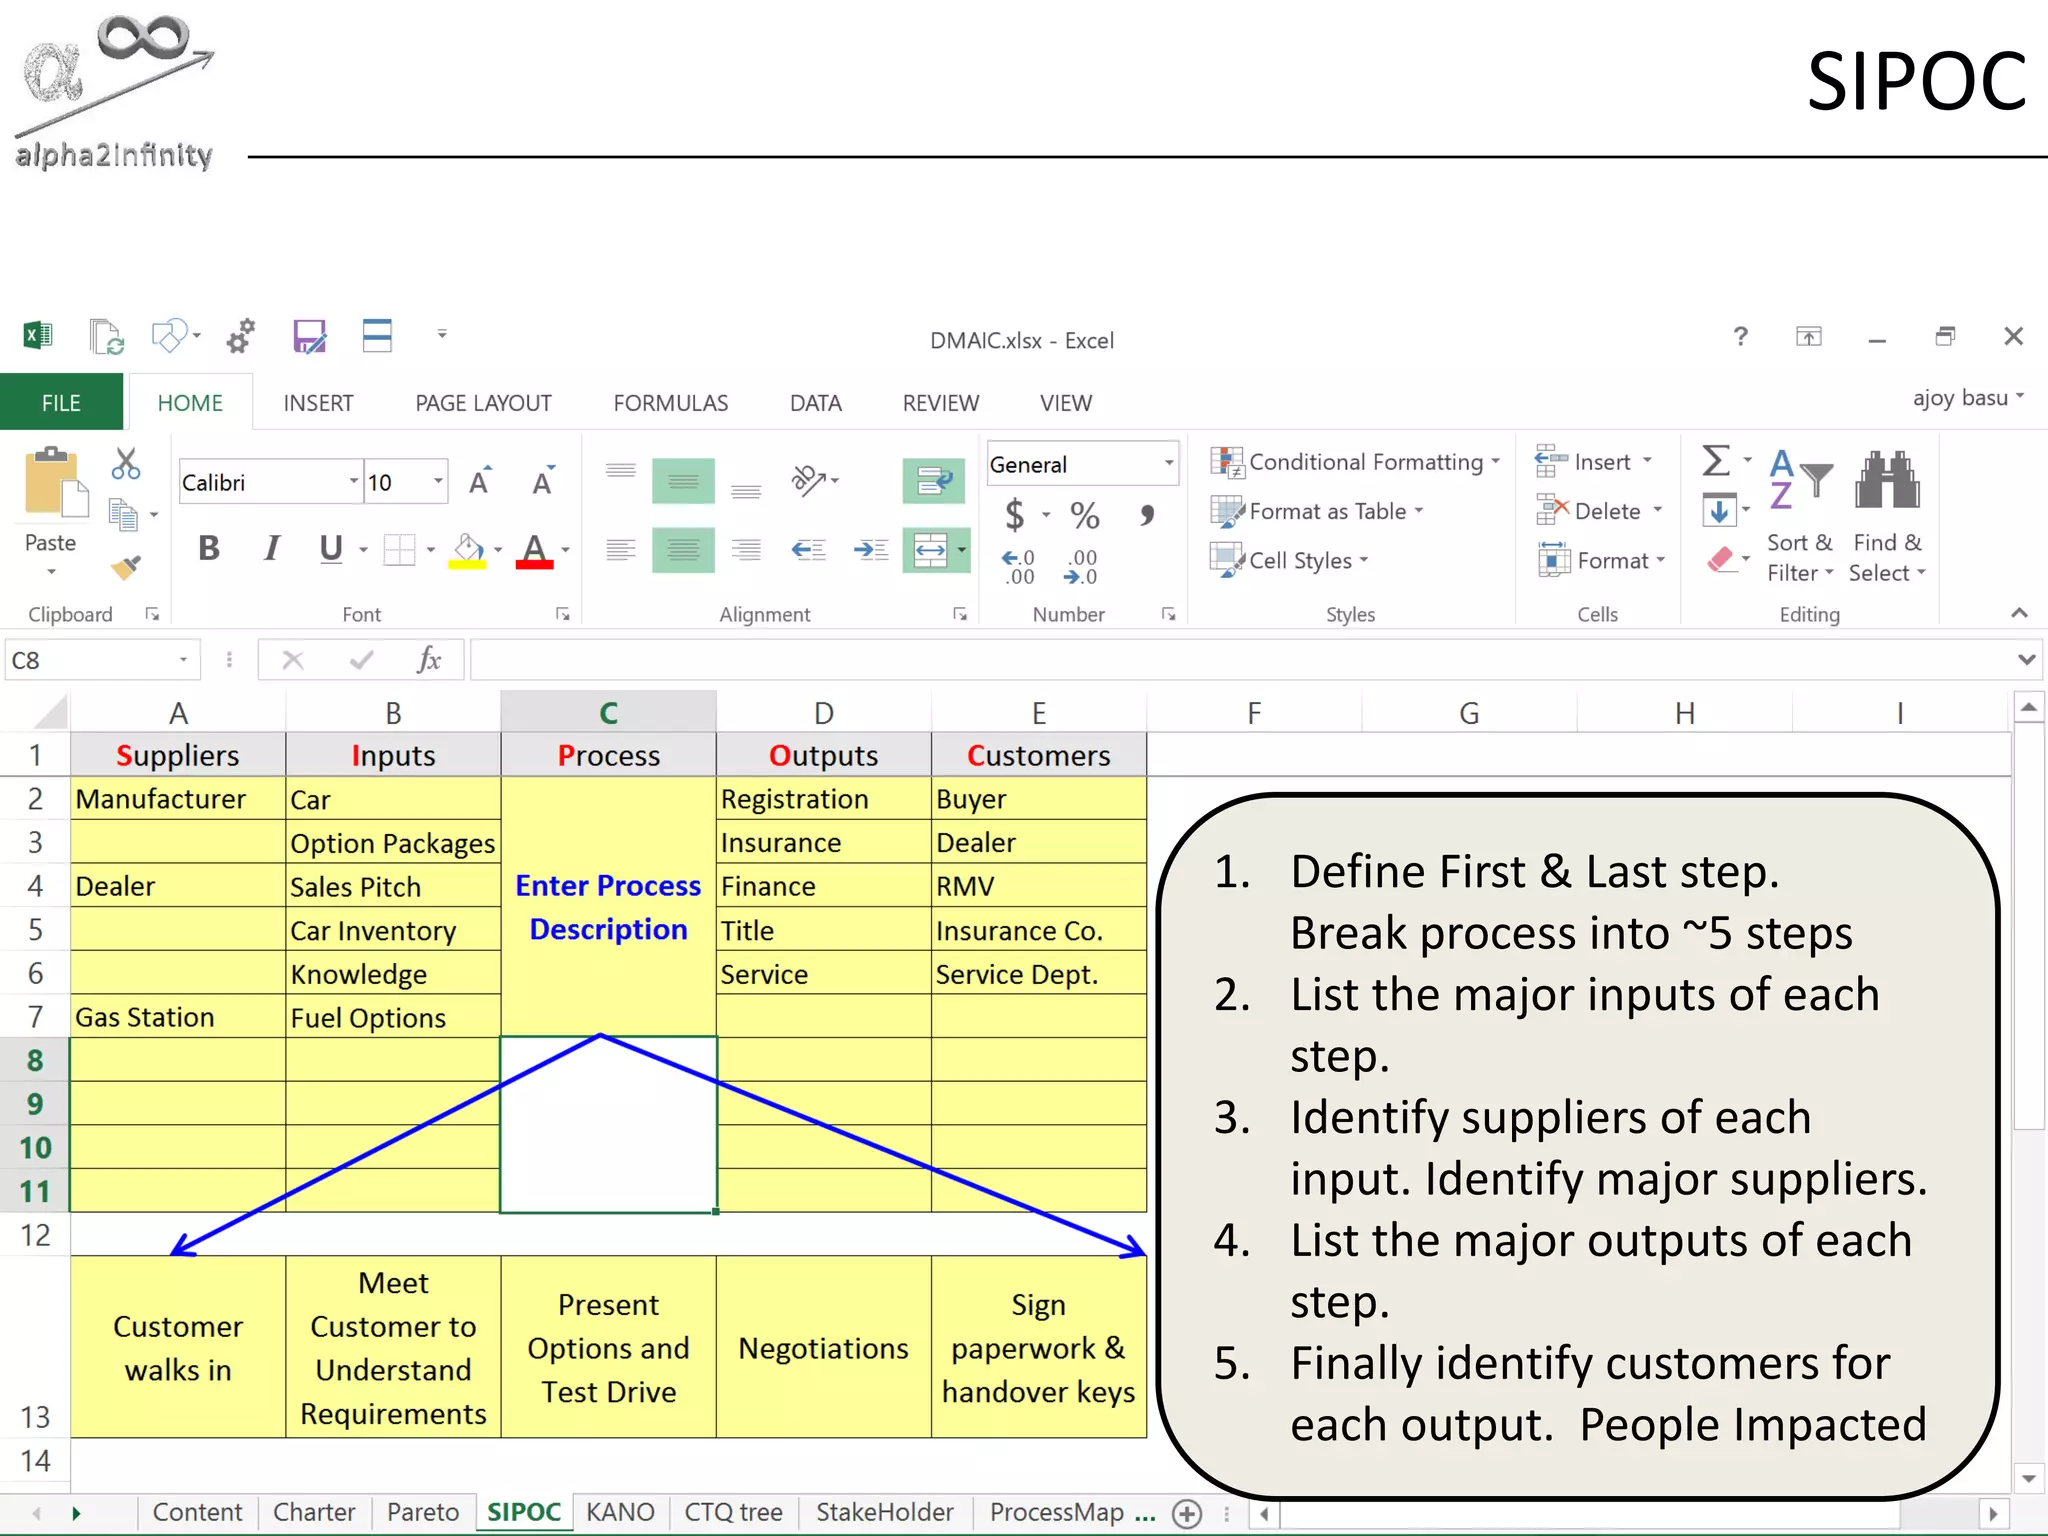Click the Excel Help question mark
The image size is (2048, 1536).
(x=1741, y=336)
